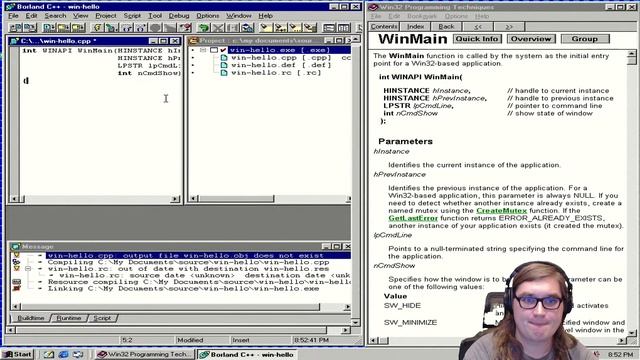Open the Borland File menu

coord(13,16)
